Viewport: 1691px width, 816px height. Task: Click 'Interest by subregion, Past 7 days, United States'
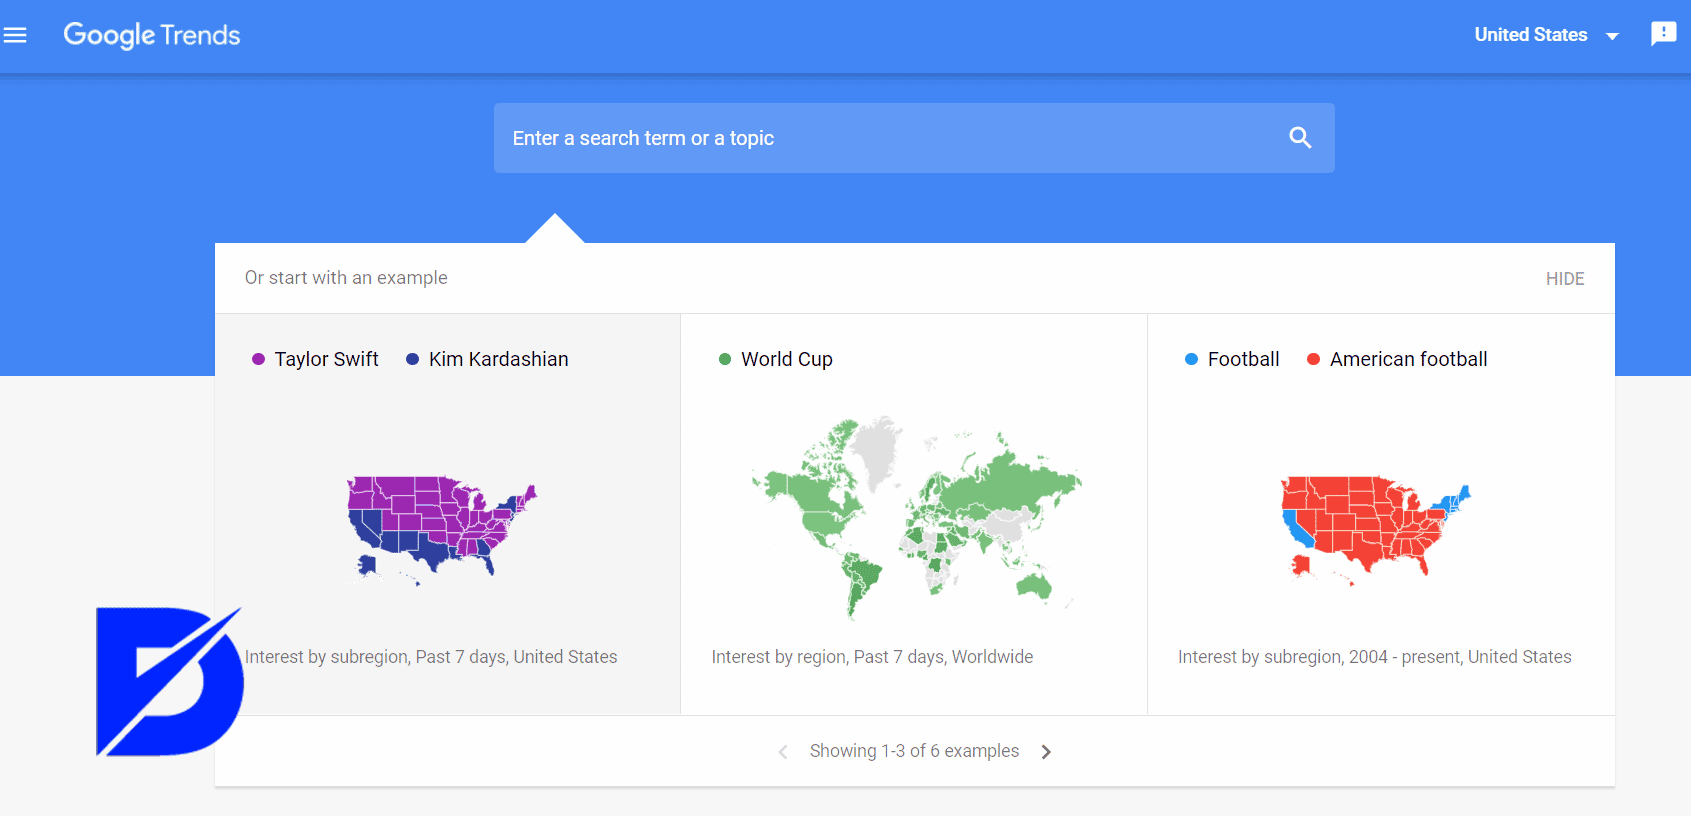(x=431, y=657)
